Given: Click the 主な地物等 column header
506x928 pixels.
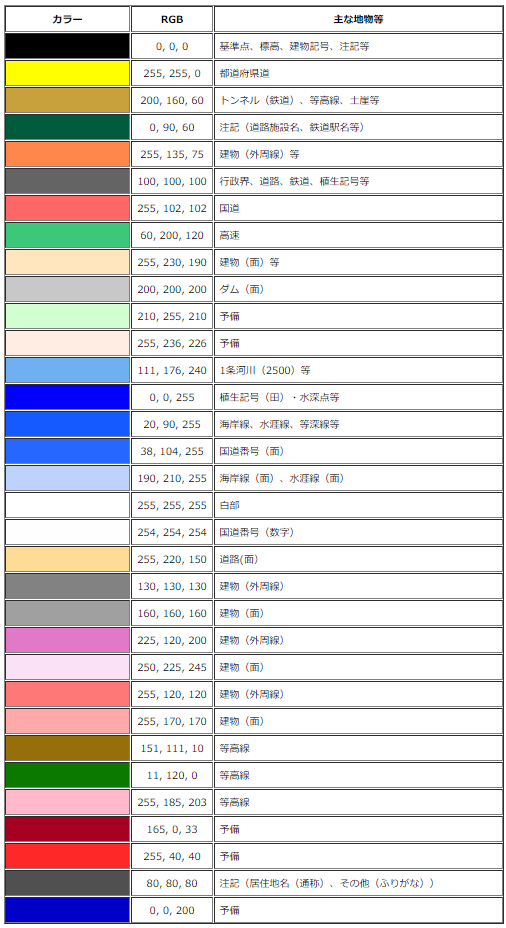Looking at the screenshot, I should coord(358,20).
